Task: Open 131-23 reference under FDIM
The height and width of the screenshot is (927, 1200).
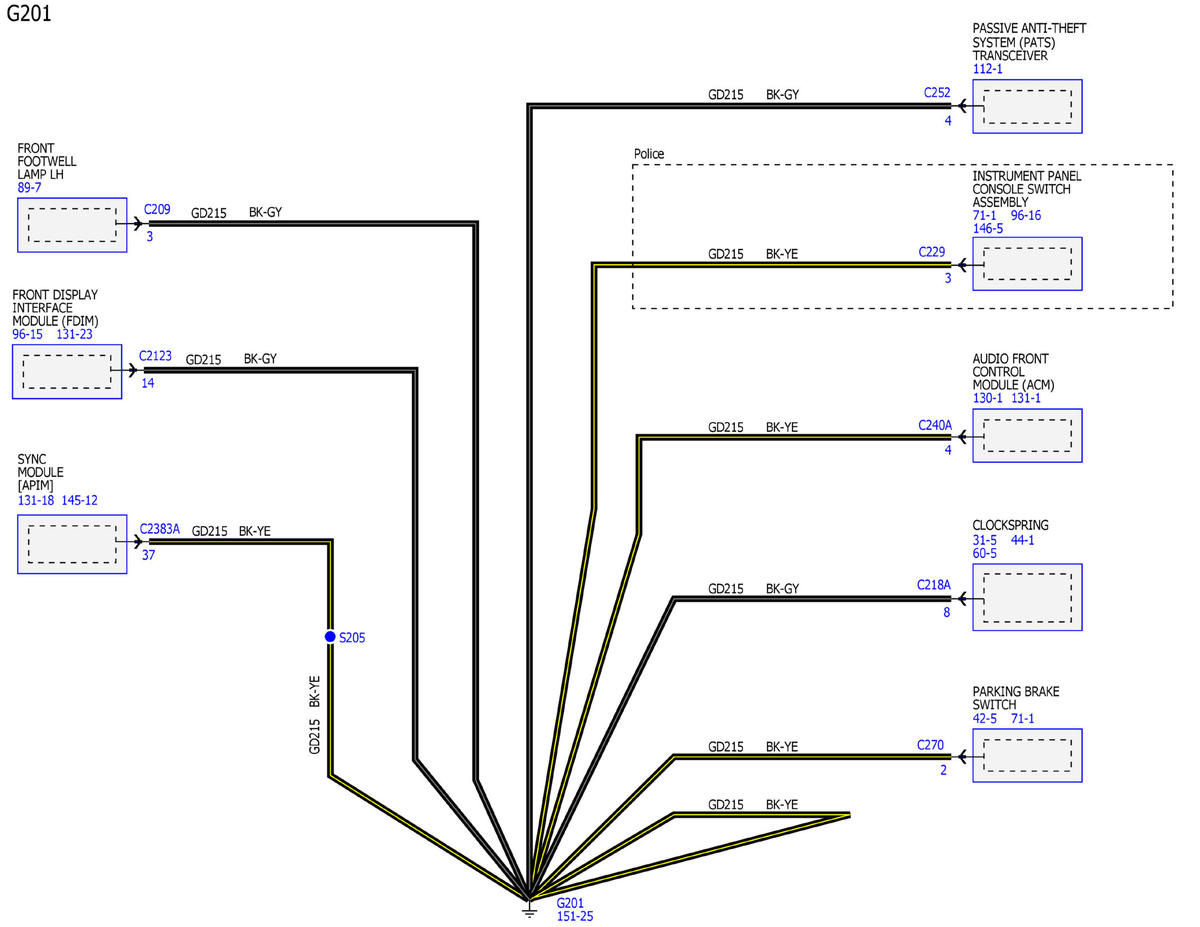Action: coord(75,334)
